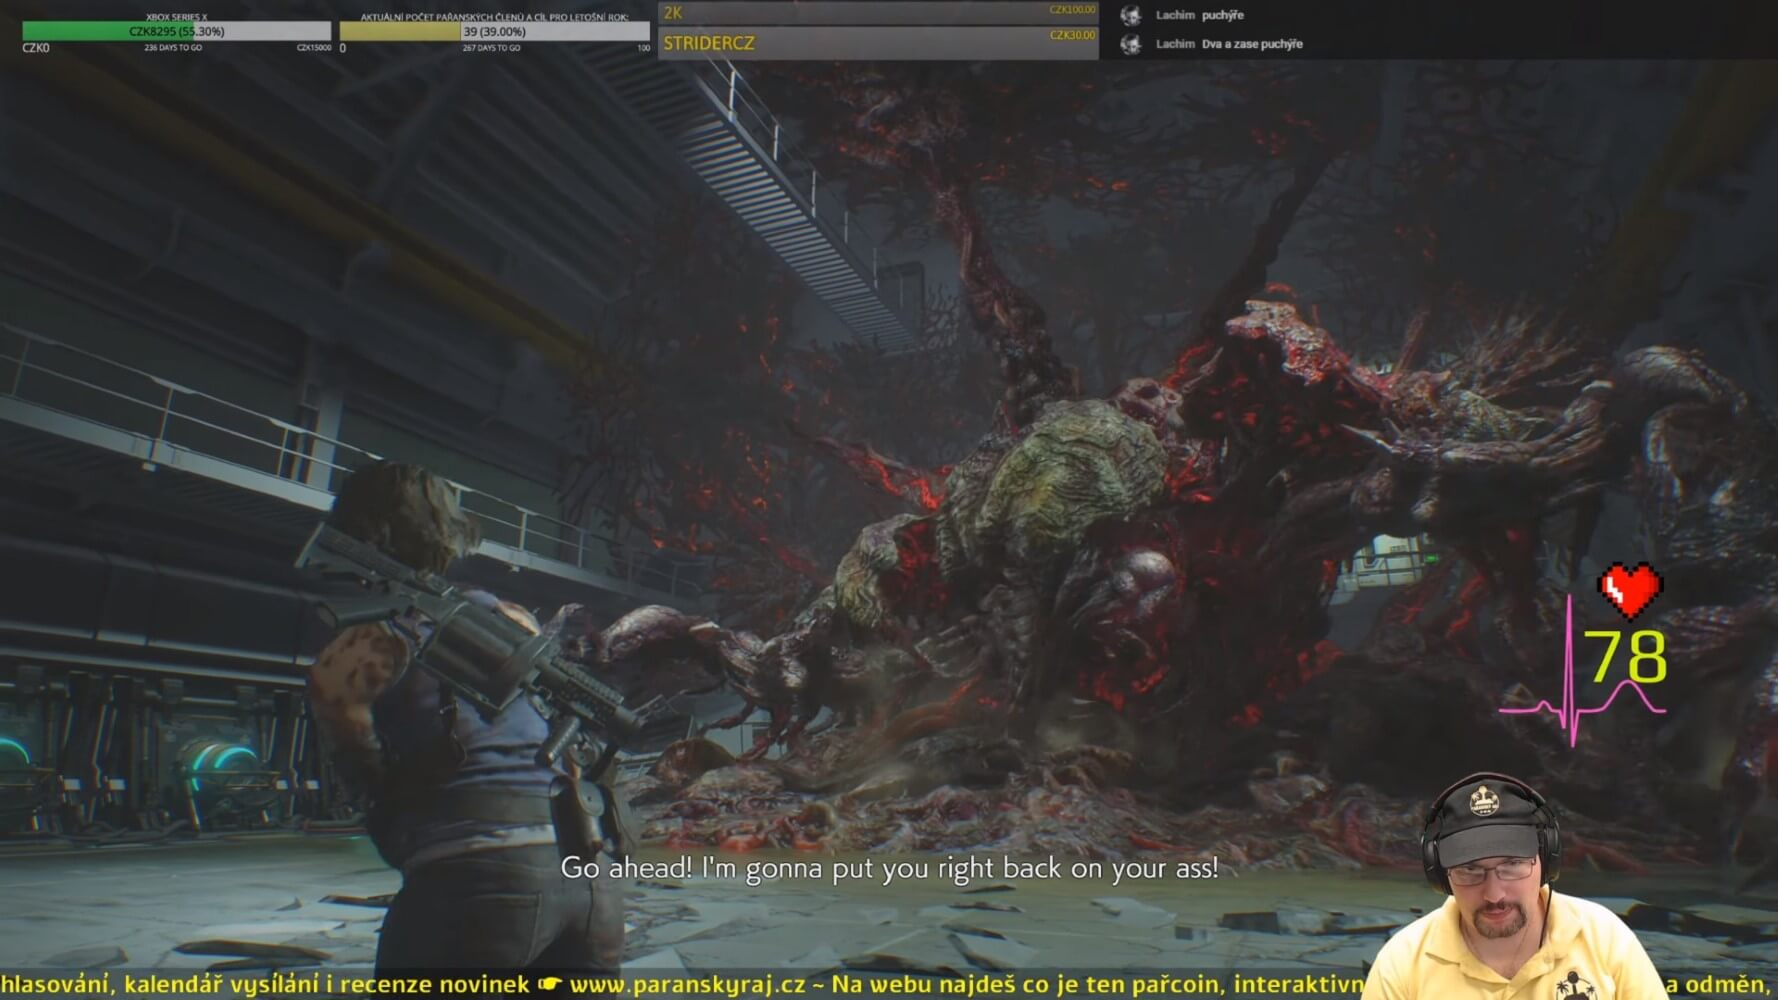Screen dimensions: 1778x1000
Task: Click the "XBOX SERIES X" goal title
Action: click(176, 17)
